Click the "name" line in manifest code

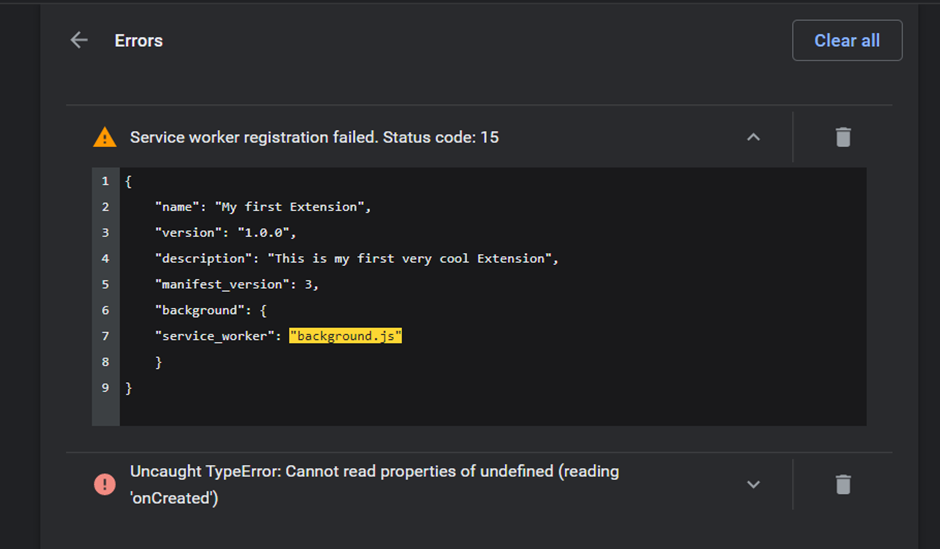tap(263, 207)
